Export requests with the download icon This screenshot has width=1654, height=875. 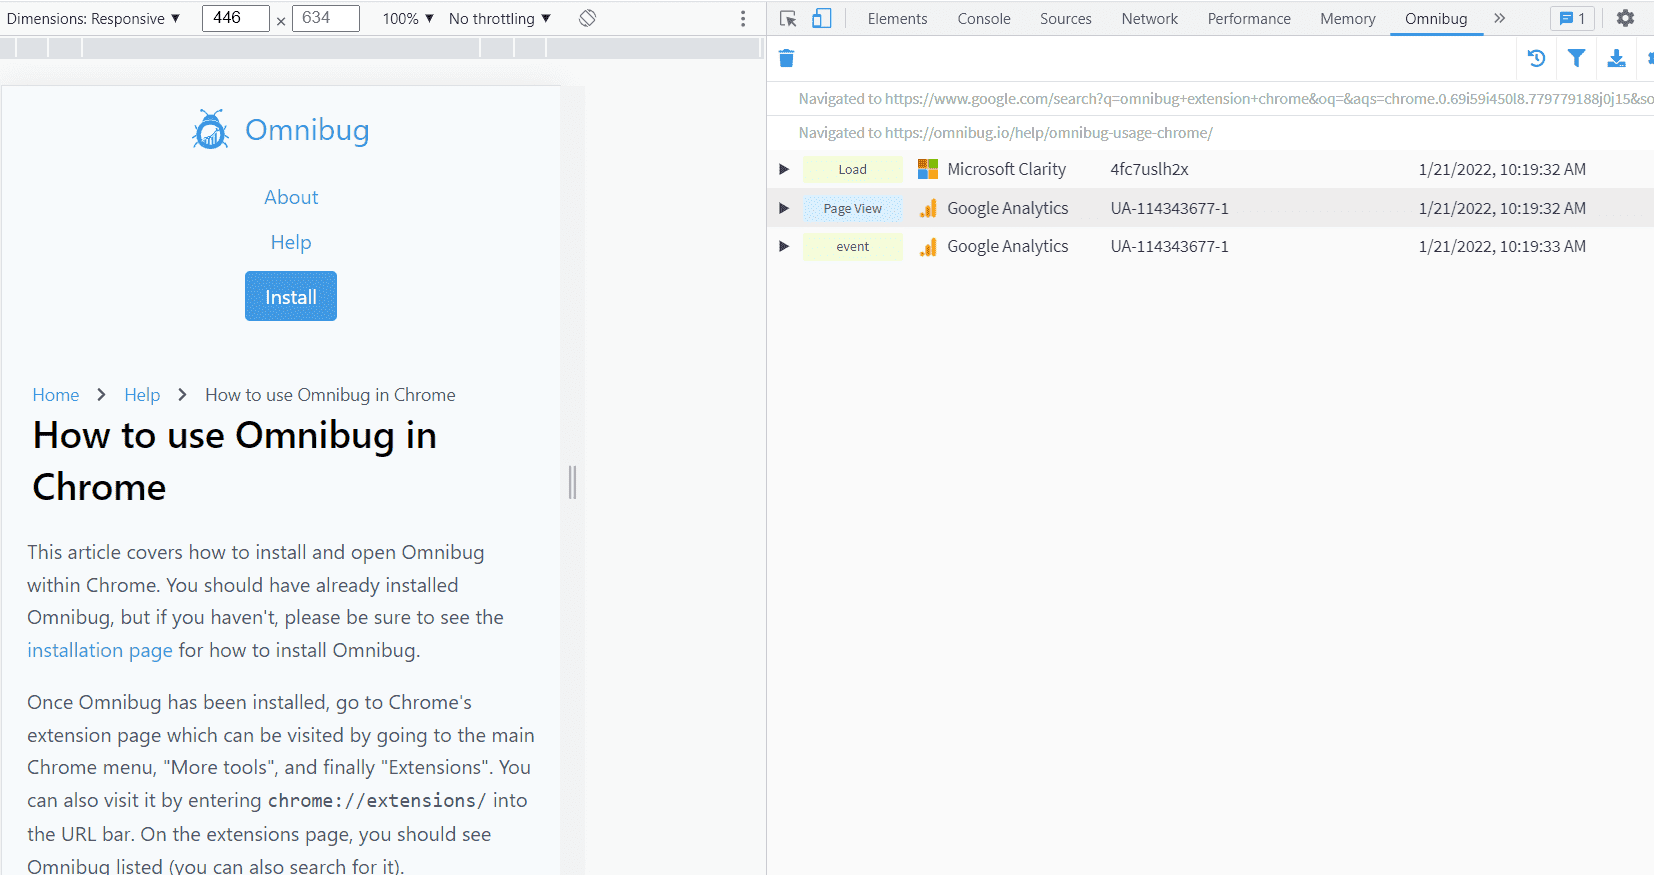click(x=1616, y=58)
